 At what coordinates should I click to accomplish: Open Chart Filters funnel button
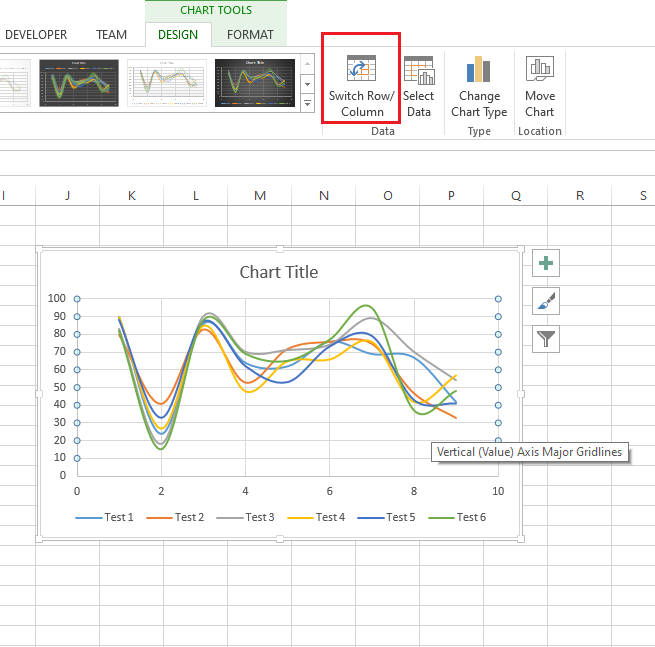click(546, 339)
